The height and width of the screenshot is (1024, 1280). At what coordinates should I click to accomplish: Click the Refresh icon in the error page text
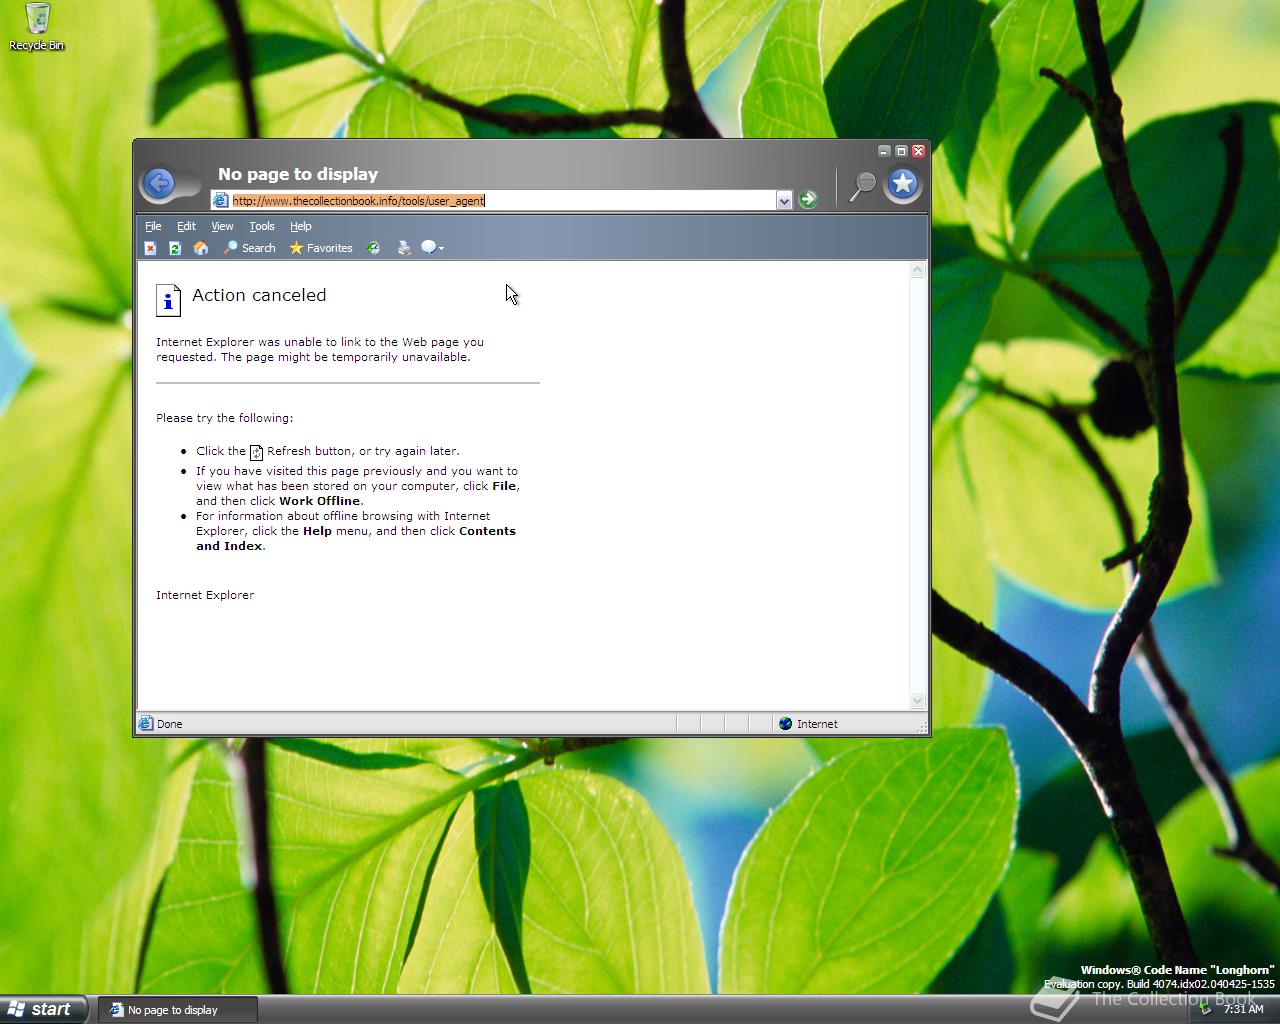pos(256,452)
